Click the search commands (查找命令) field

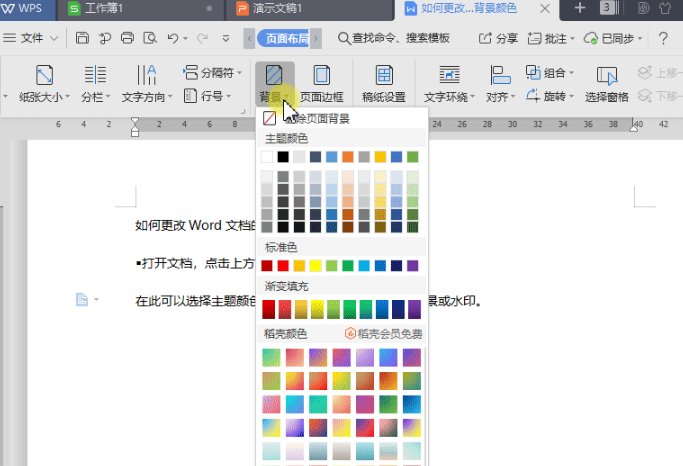pos(394,38)
